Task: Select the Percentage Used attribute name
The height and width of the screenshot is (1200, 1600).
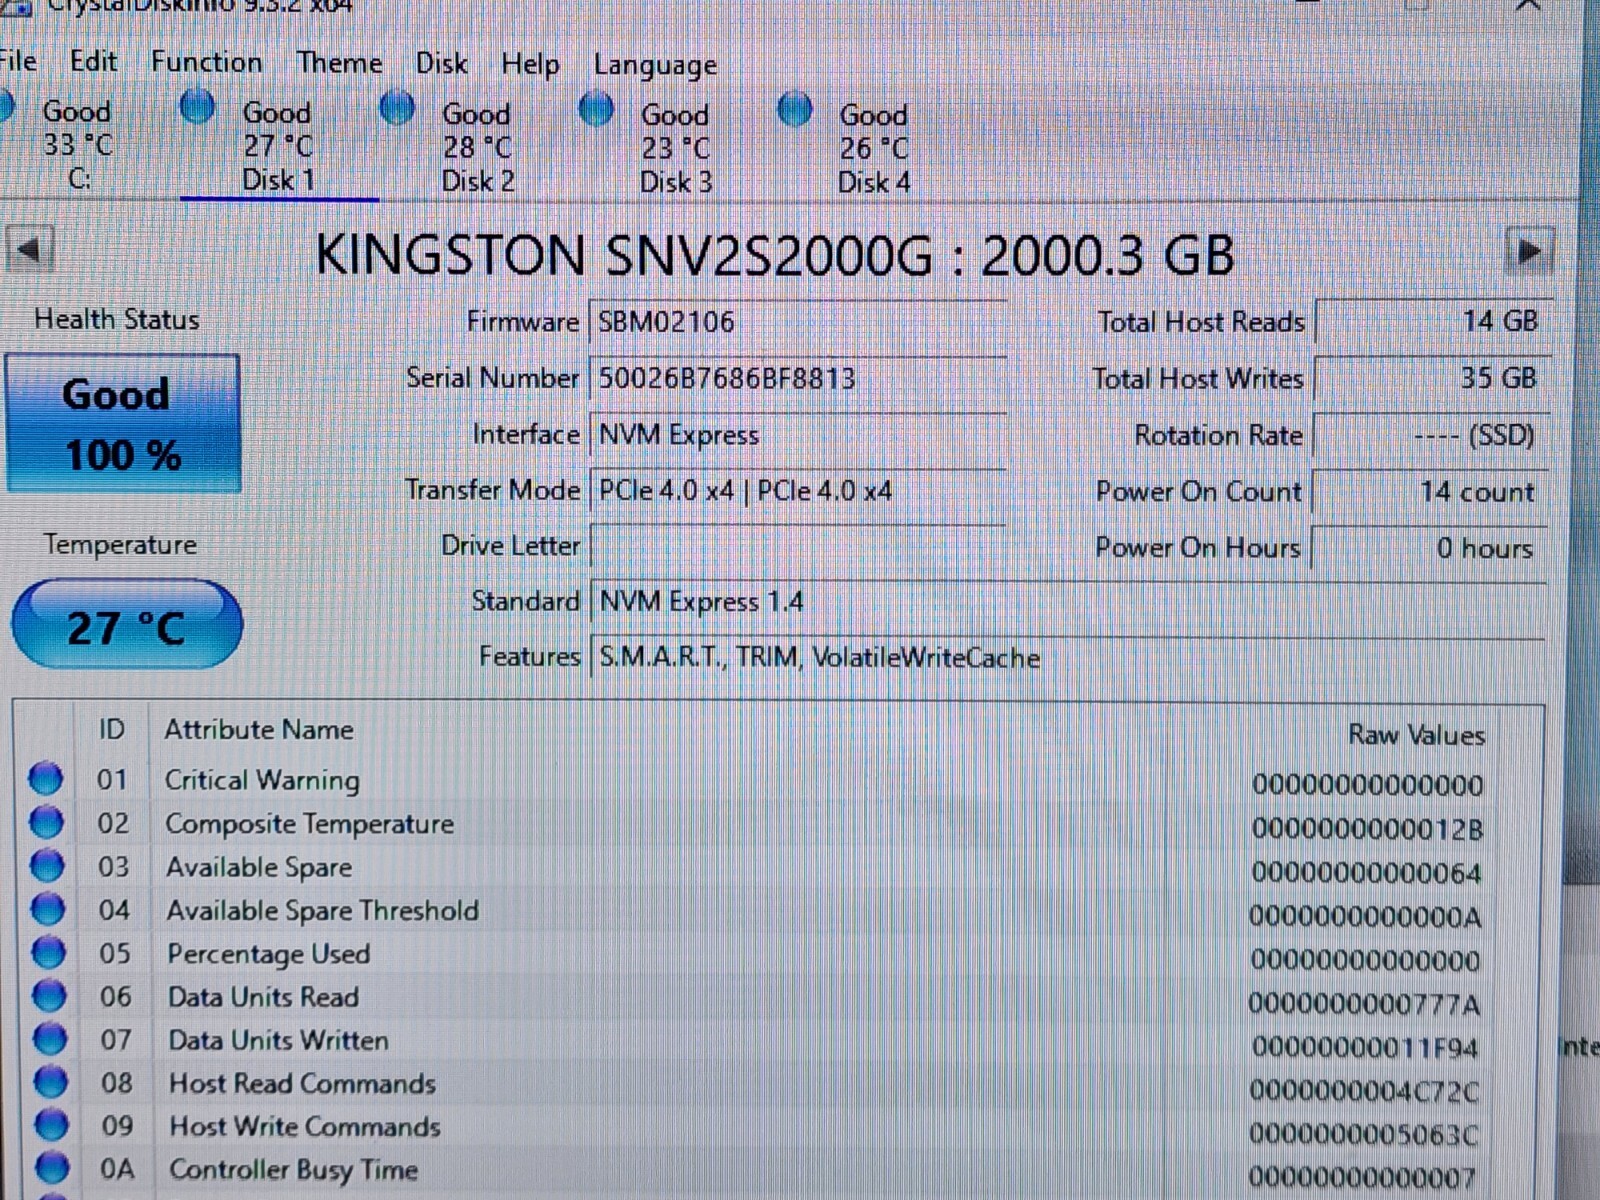Action: (268, 954)
